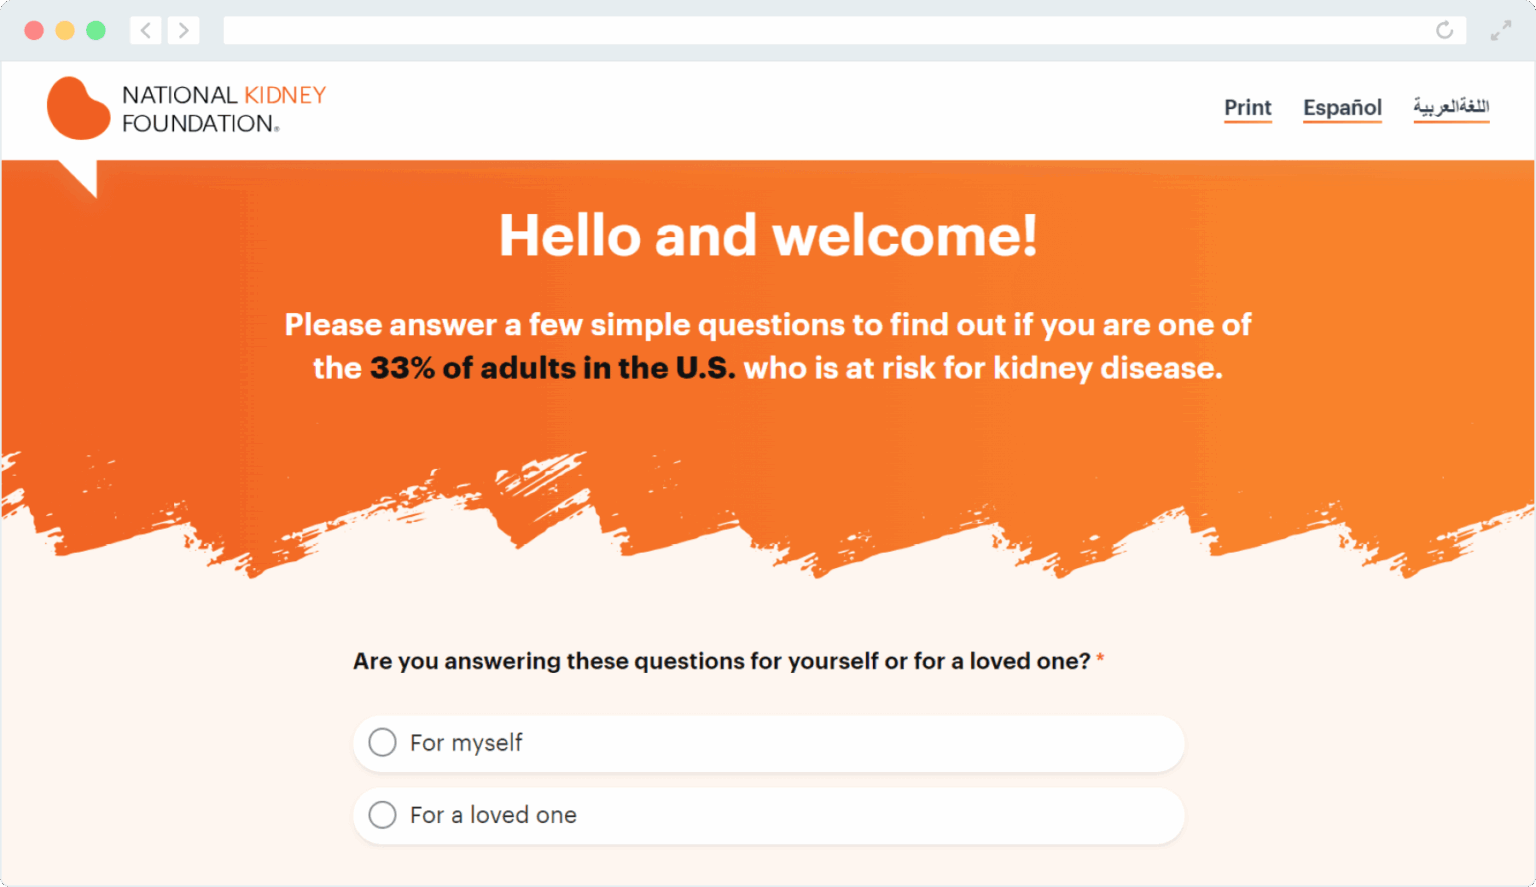Click the browser forward arrow
The width and height of the screenshot is (1536, 887).
pyautogui.click(x=183, y=30)
